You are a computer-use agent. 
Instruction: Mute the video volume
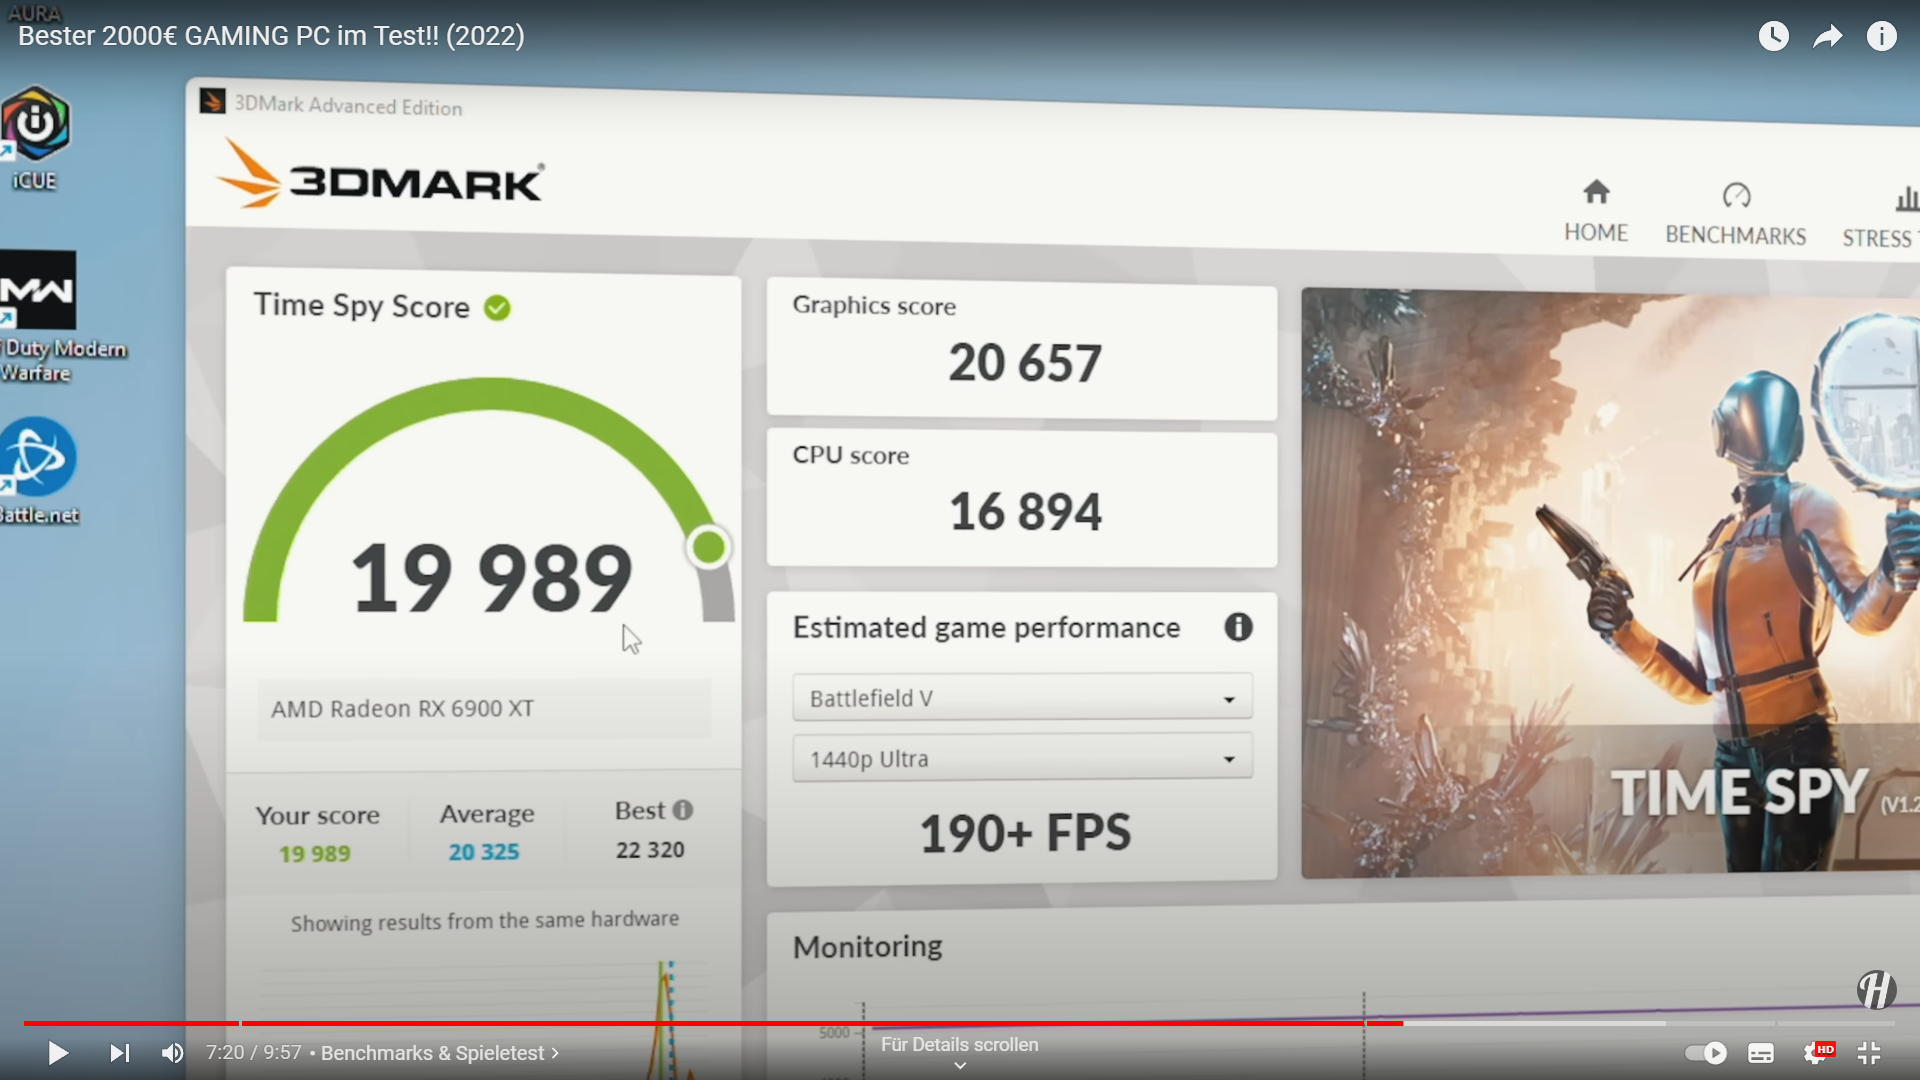172,1053
